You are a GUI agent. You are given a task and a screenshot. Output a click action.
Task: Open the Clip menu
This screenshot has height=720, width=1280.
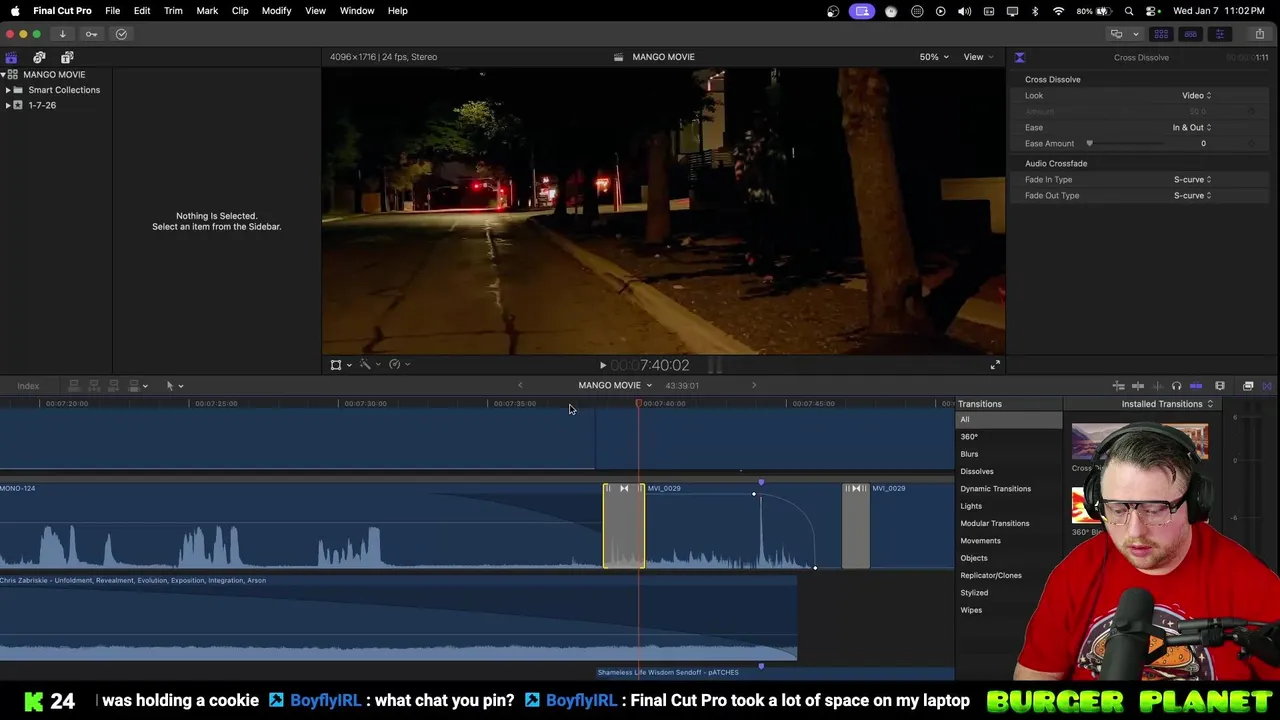click(x=240, y=11)
